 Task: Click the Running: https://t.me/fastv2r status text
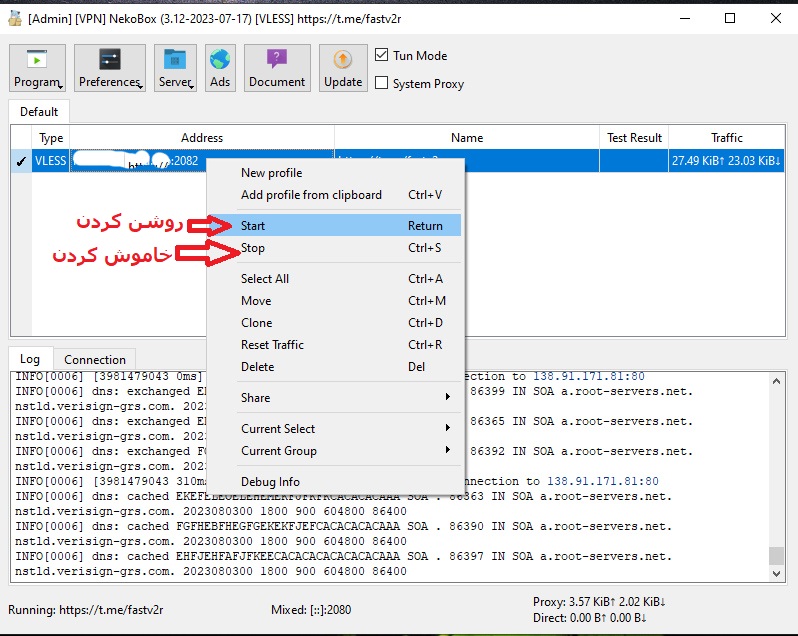pyautogui.click(x=86, y=610)
